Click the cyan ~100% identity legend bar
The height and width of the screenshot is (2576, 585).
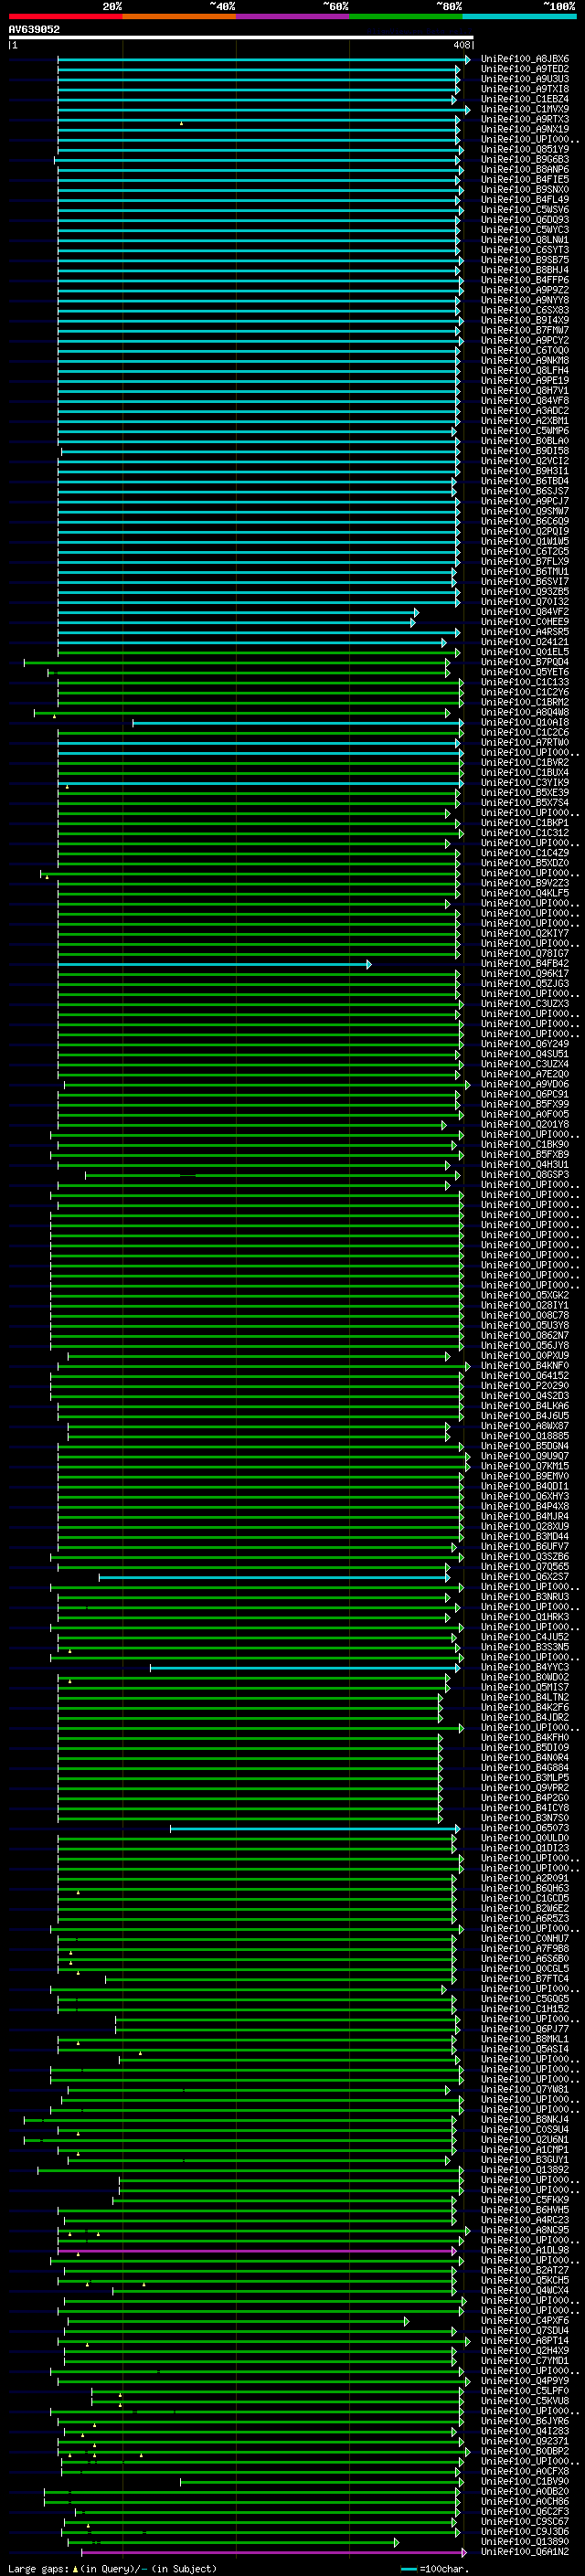pyautogui.click(x=519, y=16)
